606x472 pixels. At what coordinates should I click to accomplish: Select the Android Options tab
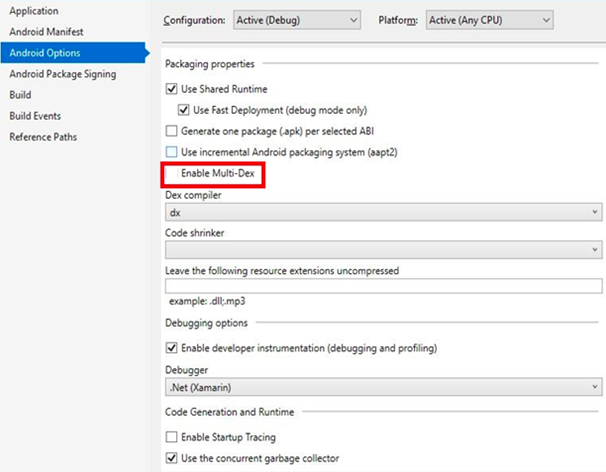pos(45,53)
